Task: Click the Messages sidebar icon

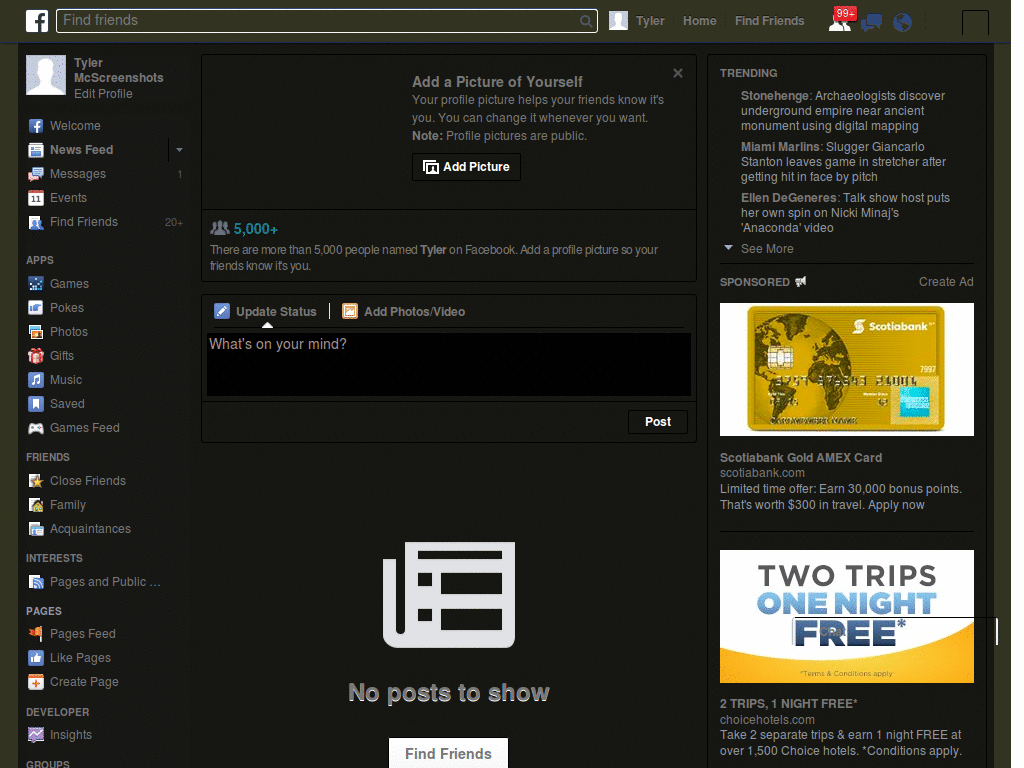Action: pos(36,174)
